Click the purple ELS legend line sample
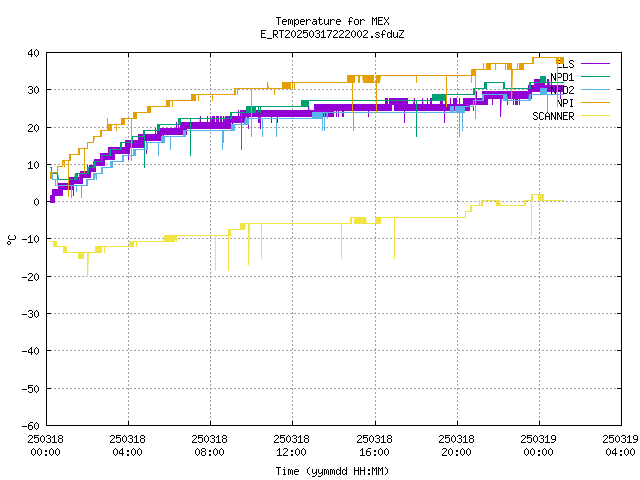640x480 pixels. [595, 64]
